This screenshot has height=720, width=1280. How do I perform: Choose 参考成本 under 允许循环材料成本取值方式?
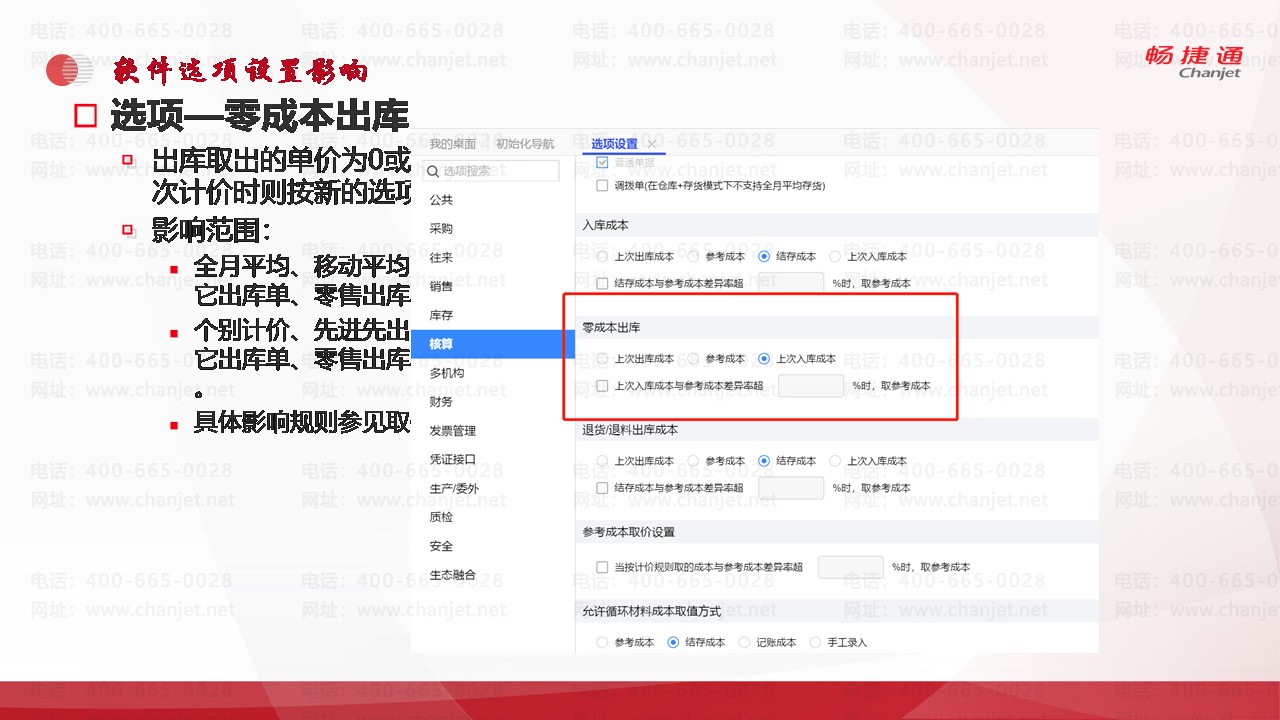point(602,642)
